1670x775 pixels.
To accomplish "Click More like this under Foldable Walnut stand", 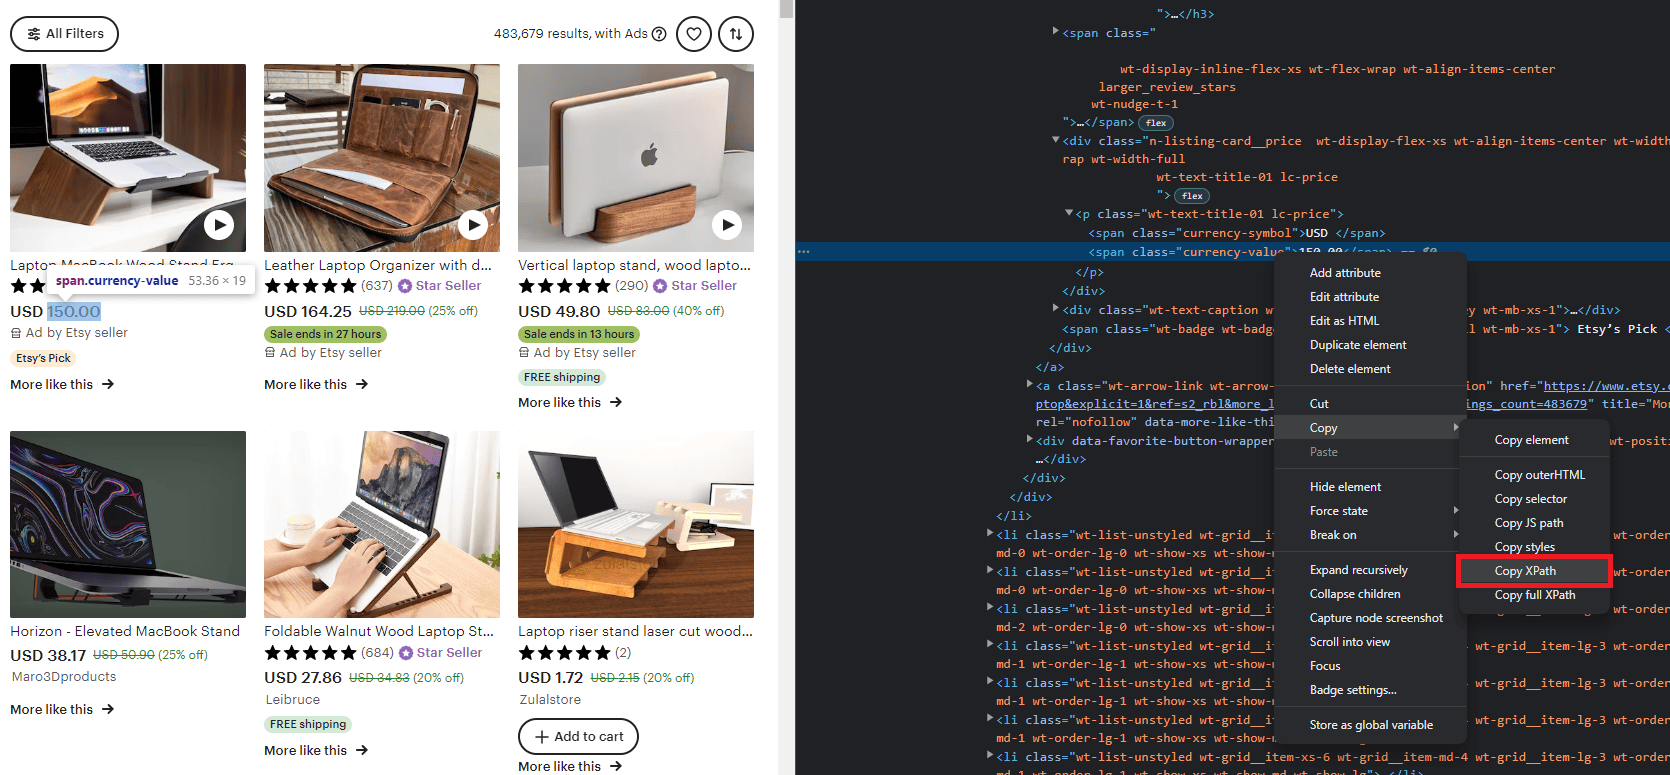I will click(316, 750).
